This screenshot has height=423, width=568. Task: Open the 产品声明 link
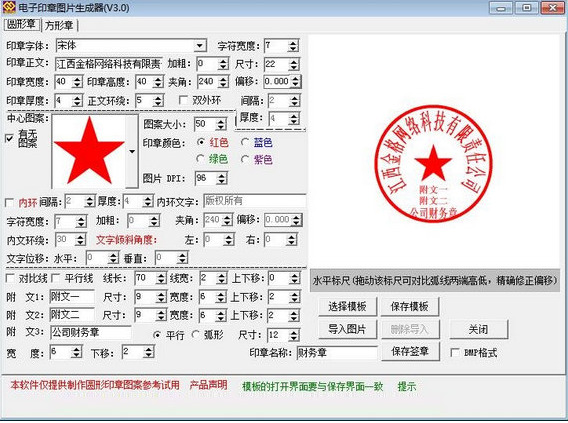point(208,385)
